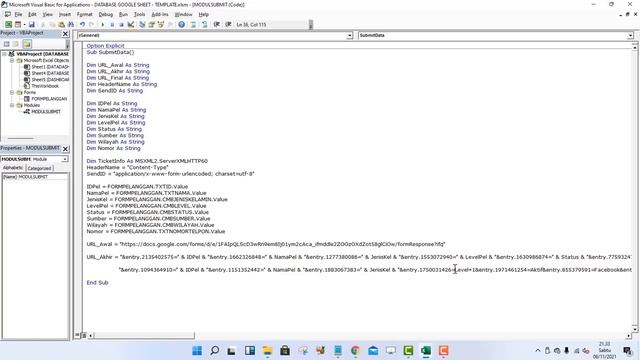Open Windows taskbar search
The height and width of the screenshot is (360, 640).
[214, 351]
